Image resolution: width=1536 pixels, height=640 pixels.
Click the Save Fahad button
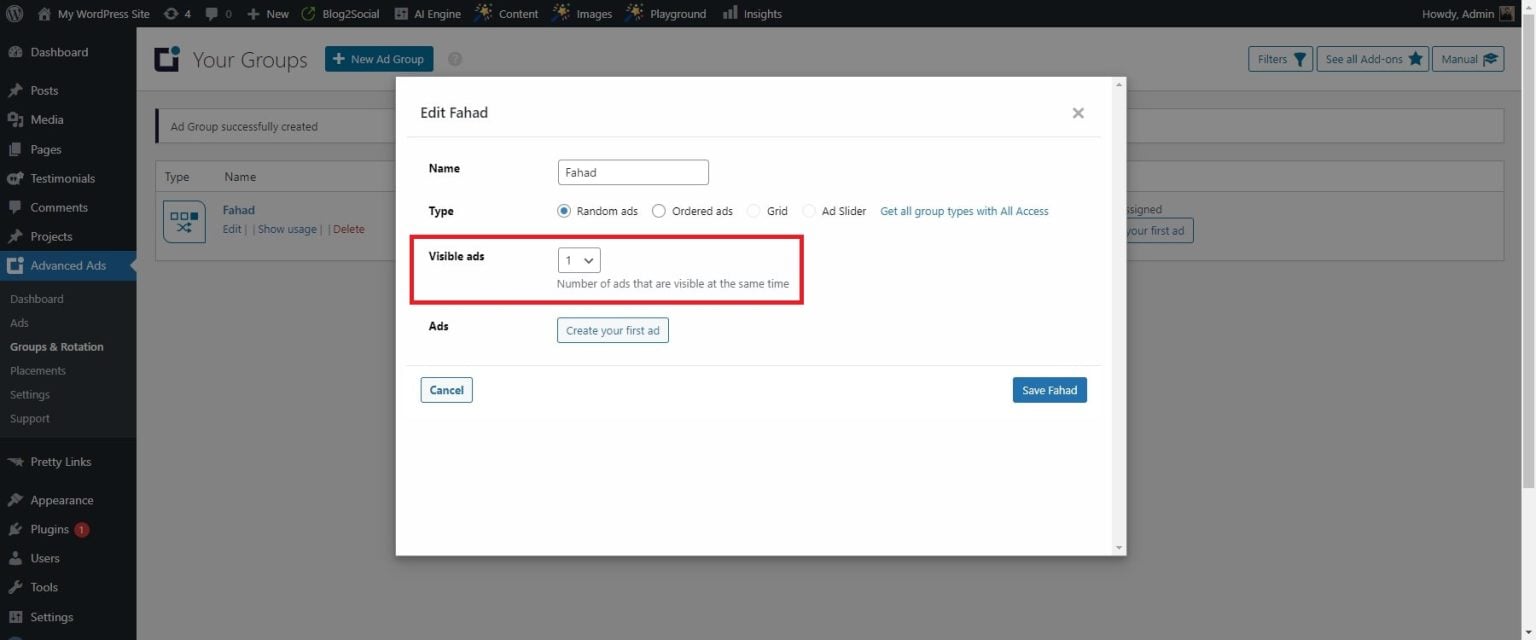1049,389
